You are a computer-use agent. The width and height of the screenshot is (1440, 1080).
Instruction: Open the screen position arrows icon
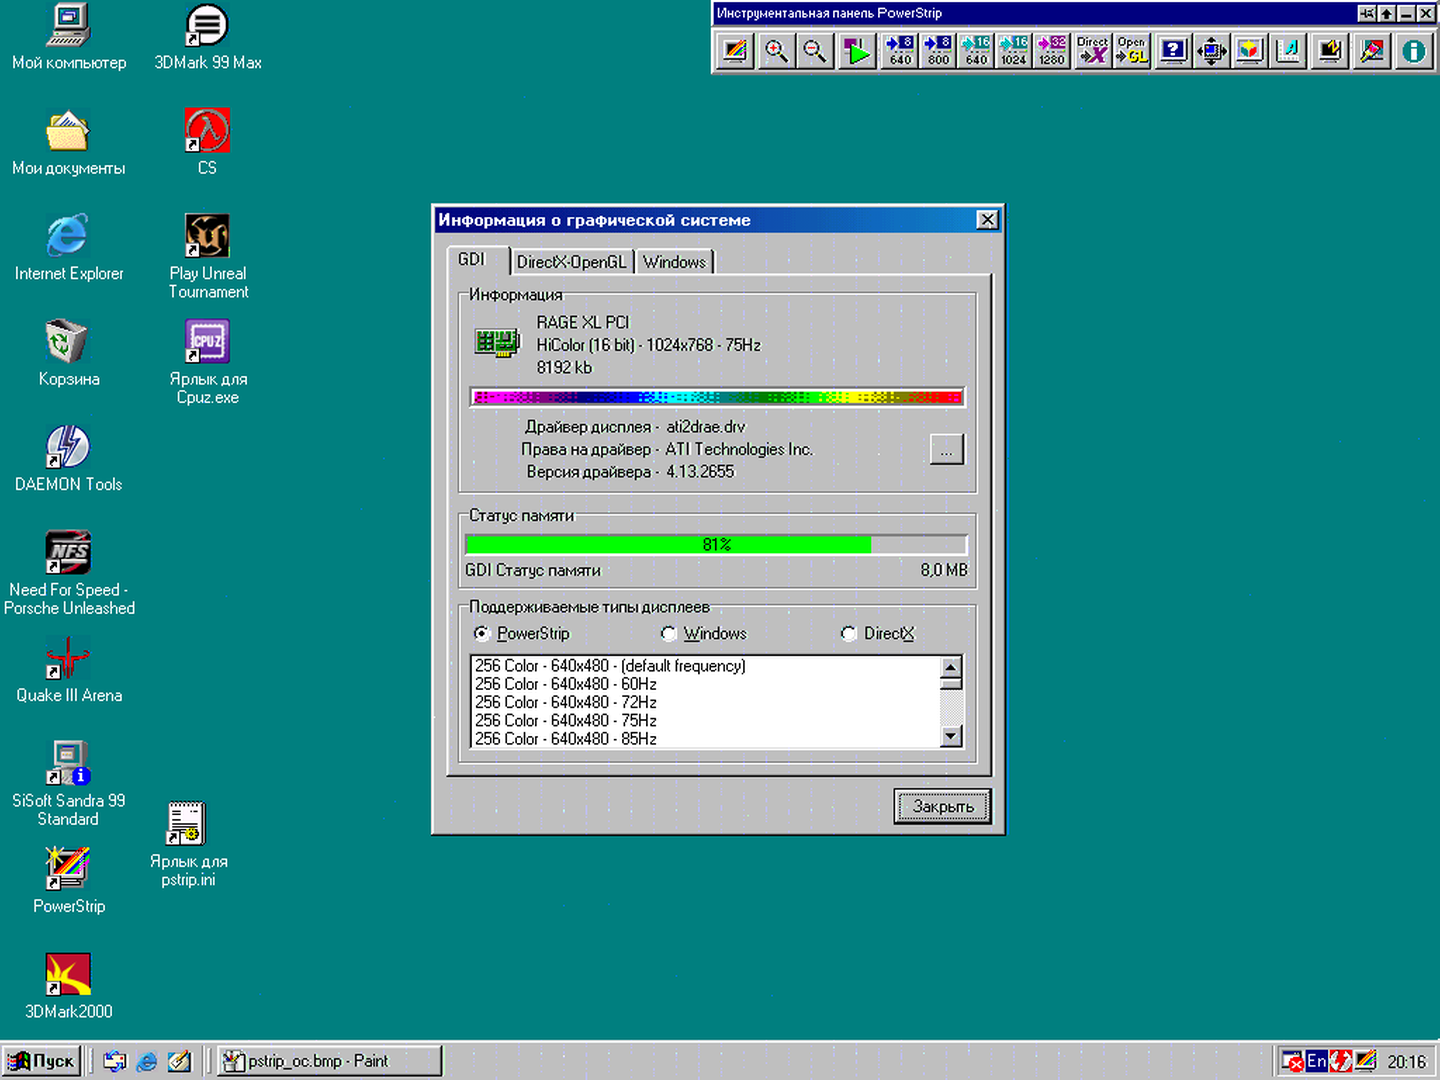click(x=1212, y=50)
